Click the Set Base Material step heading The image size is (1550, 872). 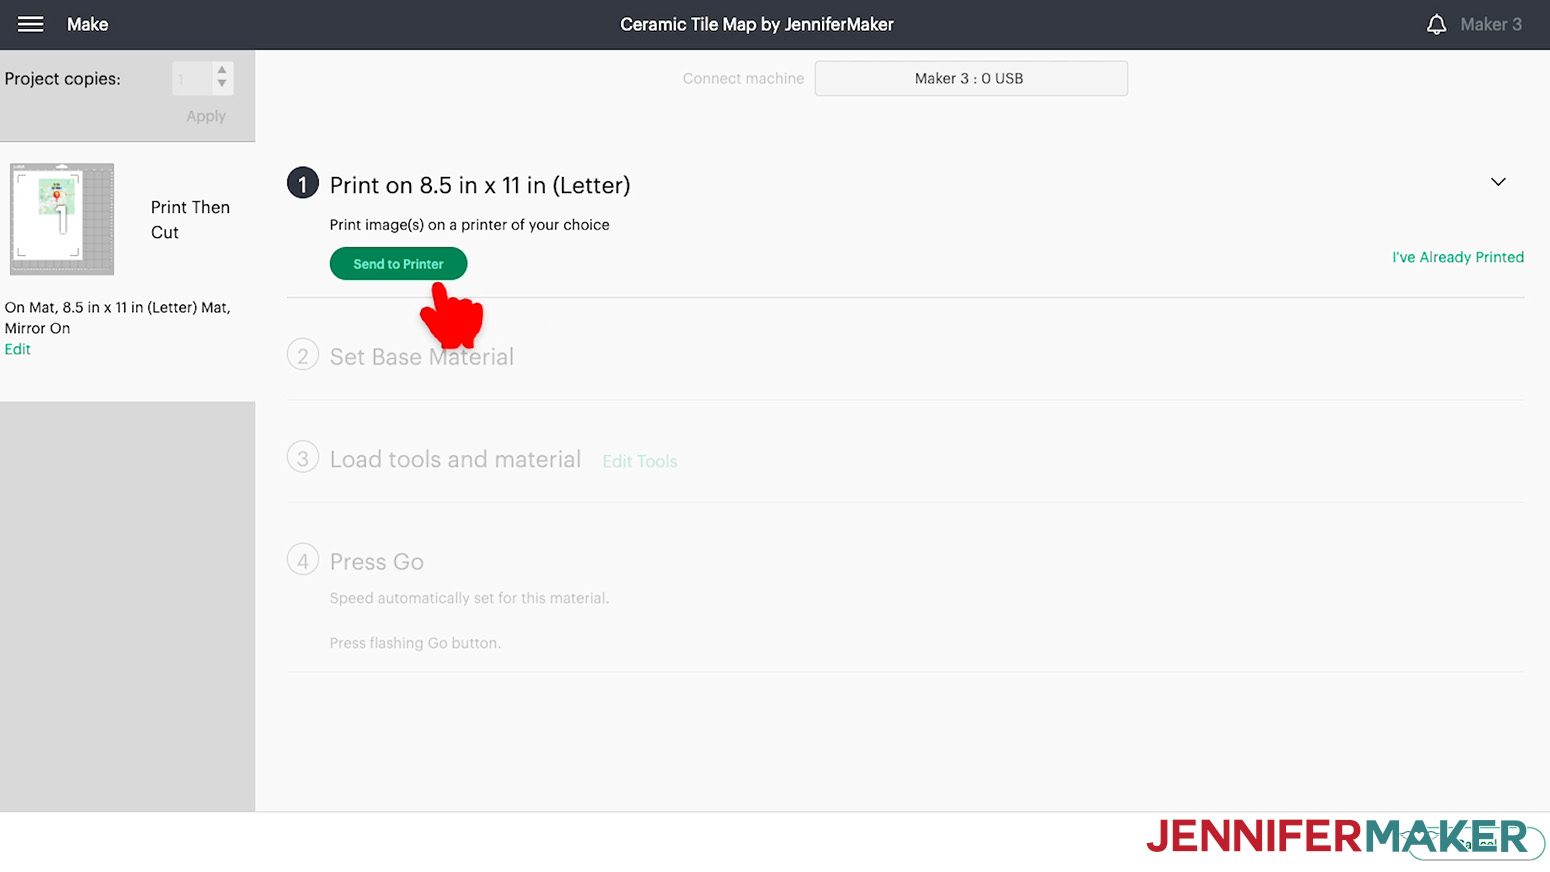click(422, 357)
